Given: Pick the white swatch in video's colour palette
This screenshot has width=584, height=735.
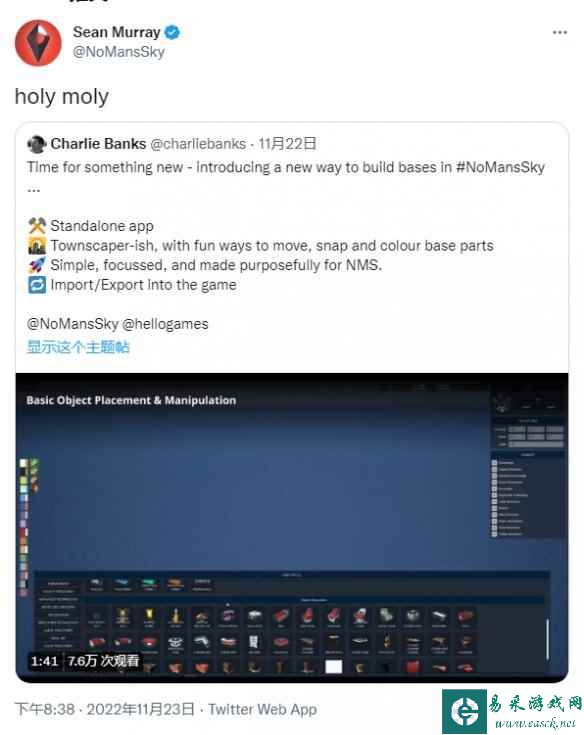Looking at the screenshot, I should click(23, 463).
